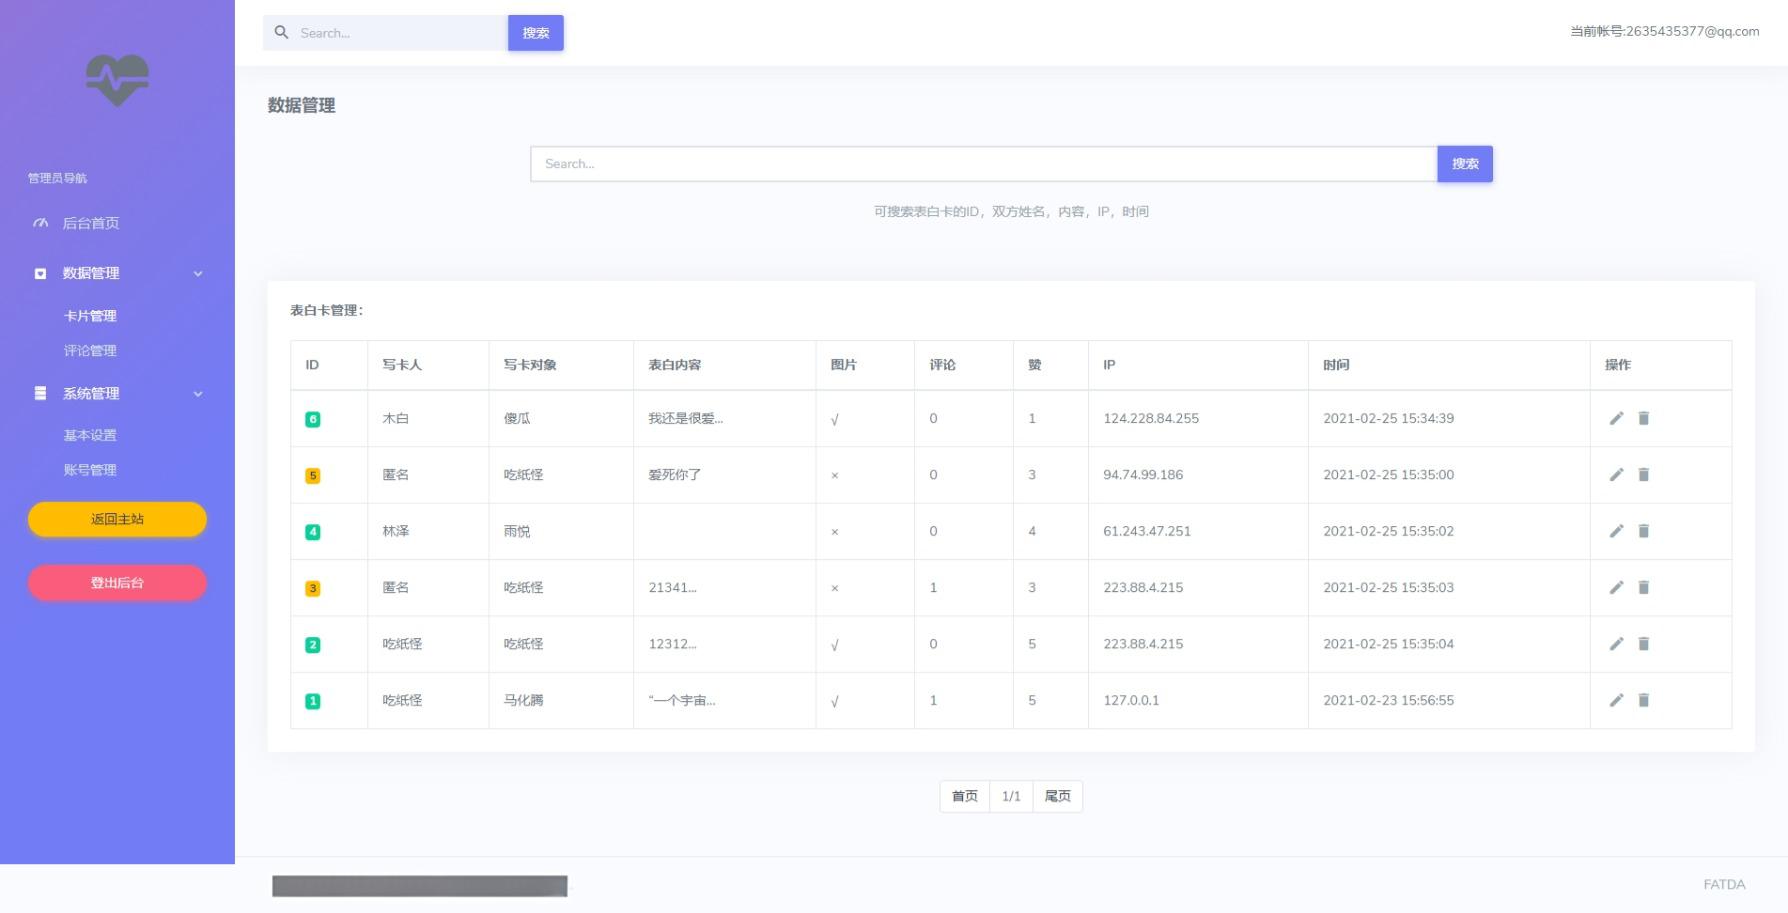Screen dimensions: 1788x913
Task: Click the timestamp 2021-02-23 15:56:55
Action: pyautogui.click(x=1388, y=700)
